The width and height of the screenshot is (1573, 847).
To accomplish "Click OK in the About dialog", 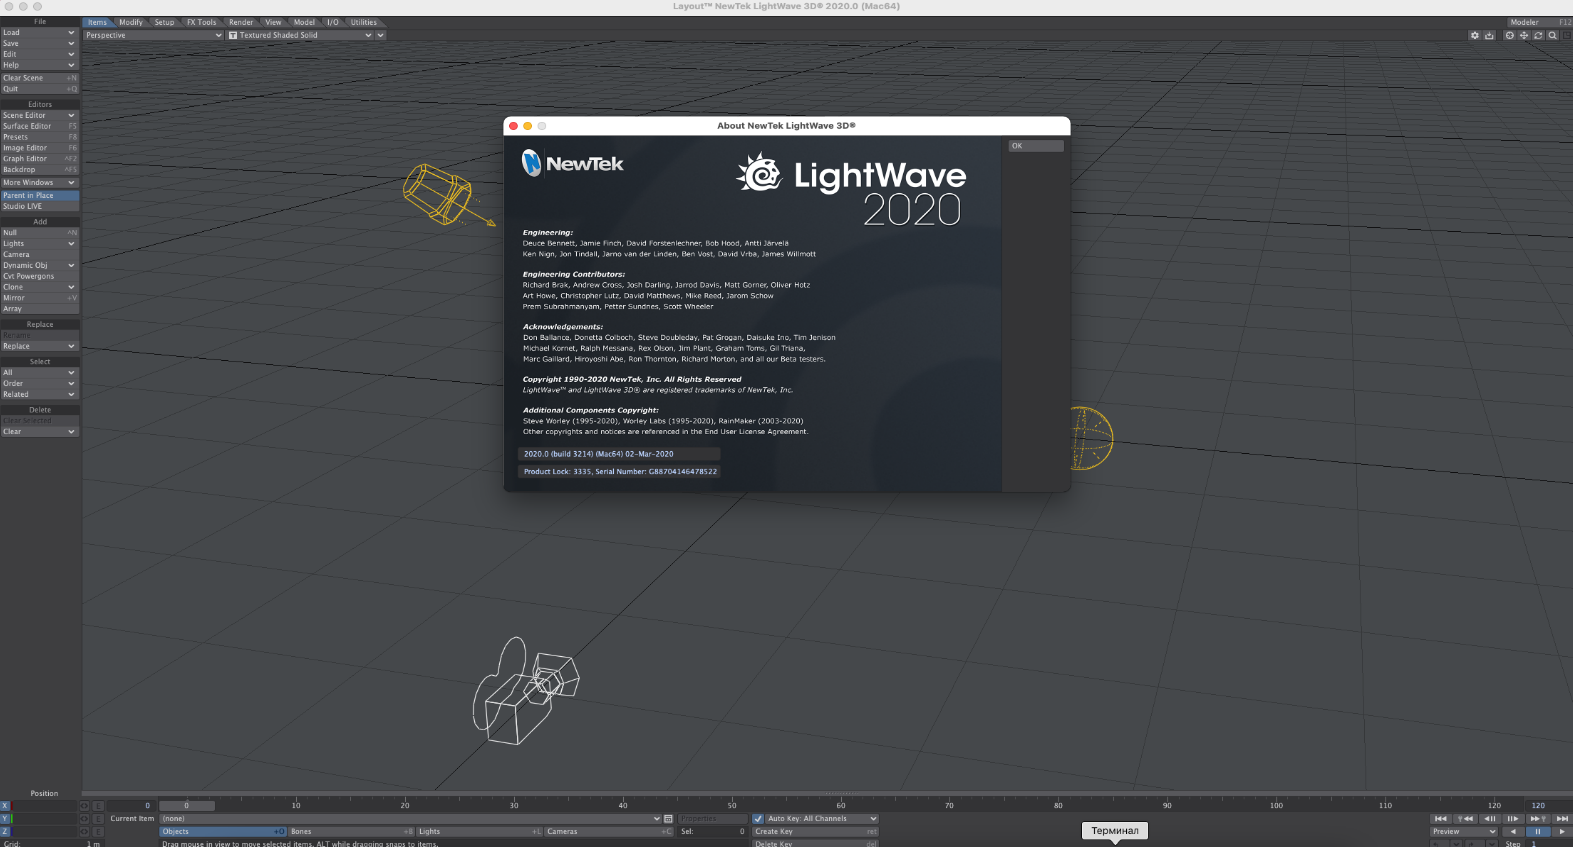I will click(1035, 146).
